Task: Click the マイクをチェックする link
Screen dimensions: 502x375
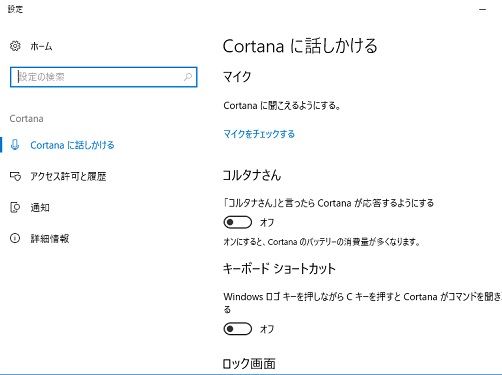Action: [259, 134]
